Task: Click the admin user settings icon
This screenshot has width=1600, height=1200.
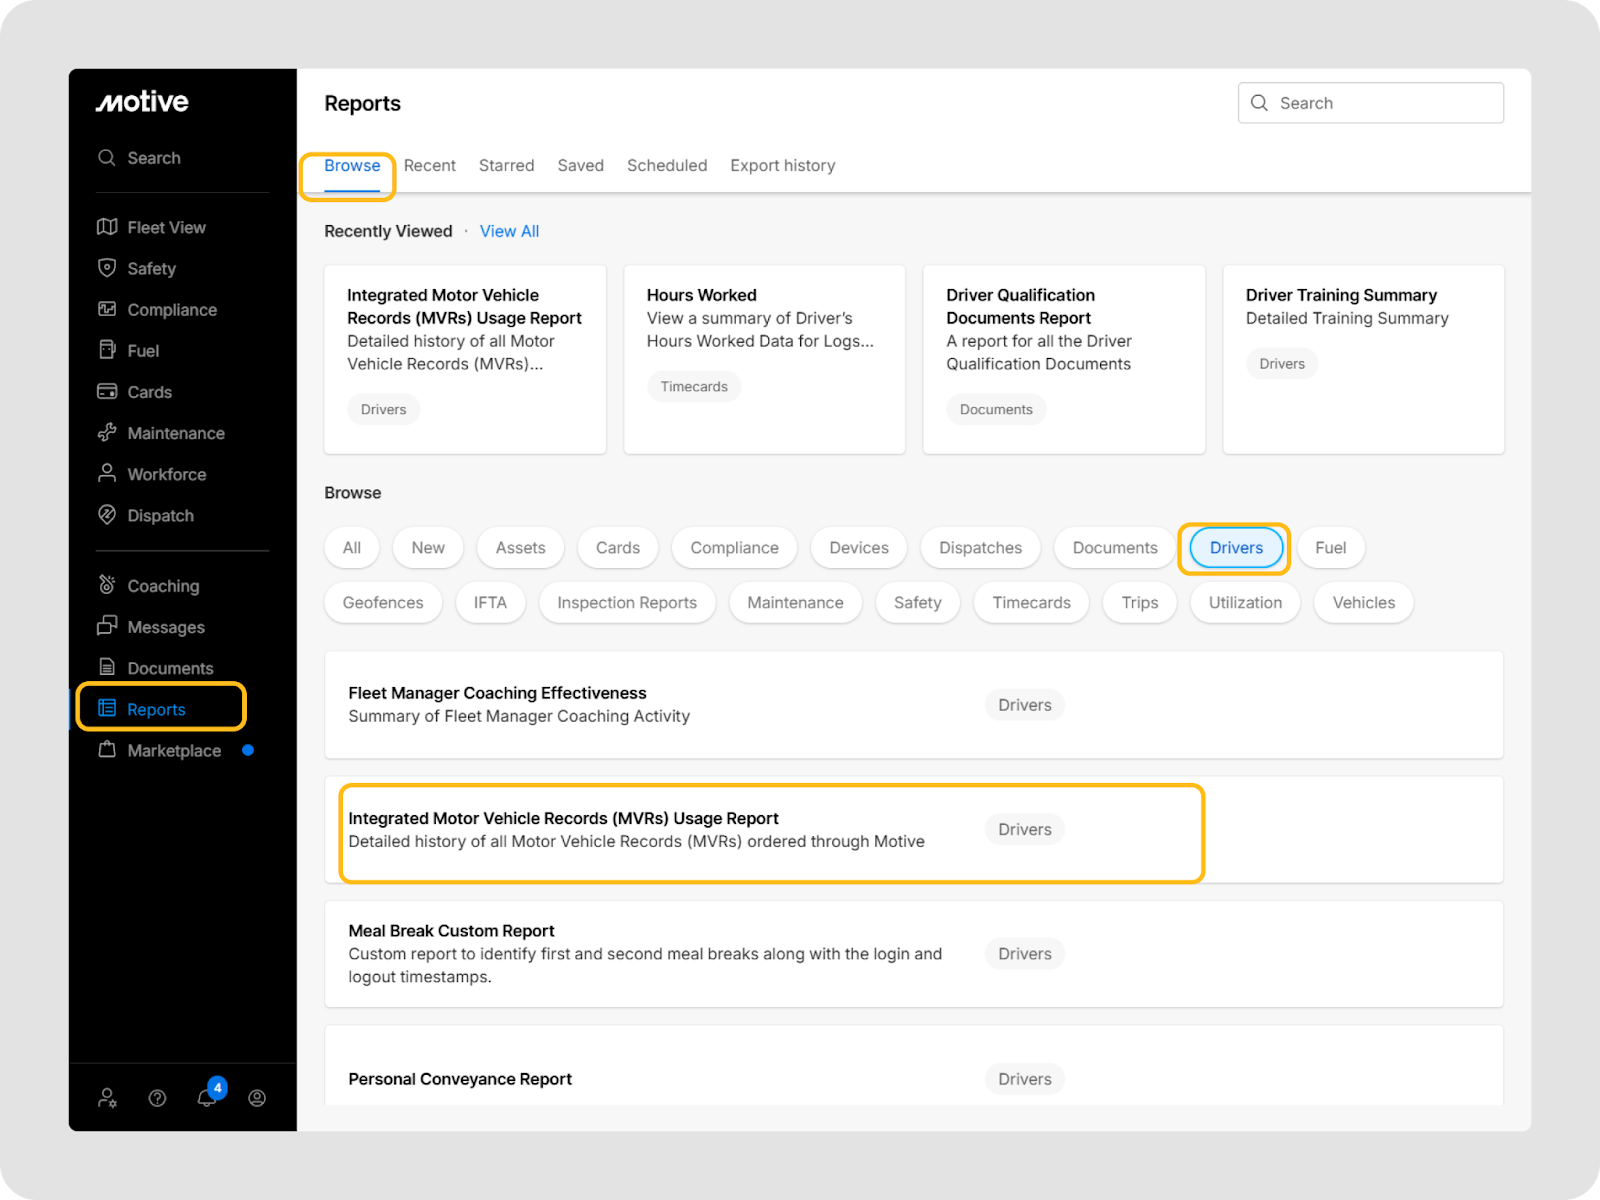Action: click(107, 1098)
